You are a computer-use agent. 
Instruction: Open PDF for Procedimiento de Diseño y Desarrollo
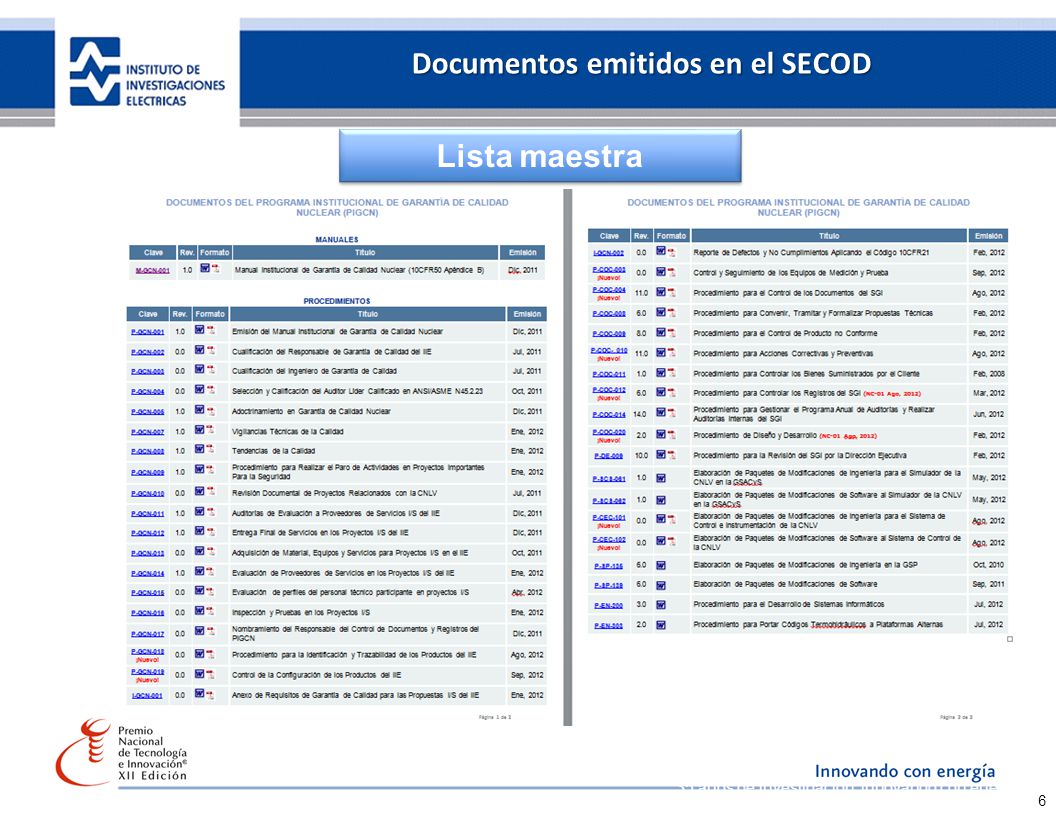(x=671, y=435)
